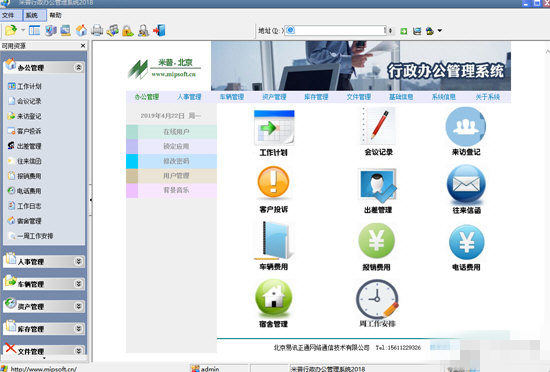
Task: Click the user lock icon in toolbar
Action: [x=143, y=31]
